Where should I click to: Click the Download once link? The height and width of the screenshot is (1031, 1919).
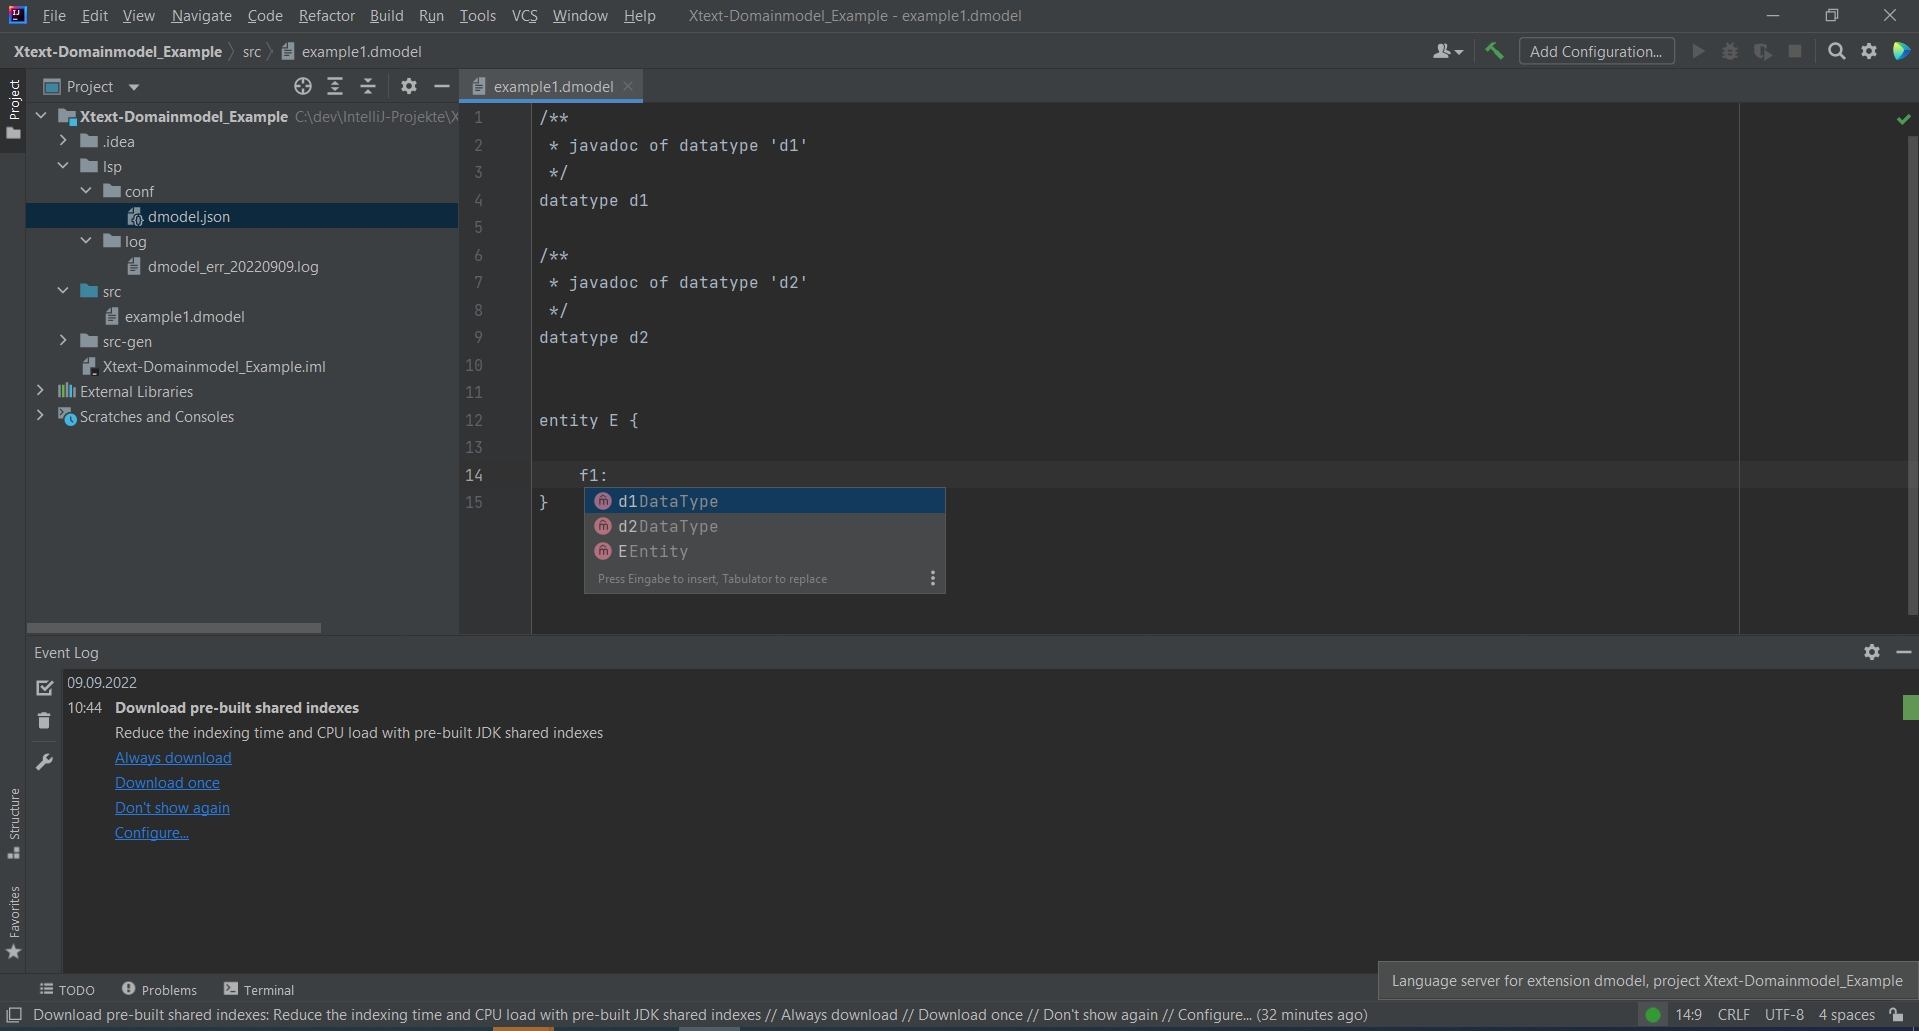(167, 783)
